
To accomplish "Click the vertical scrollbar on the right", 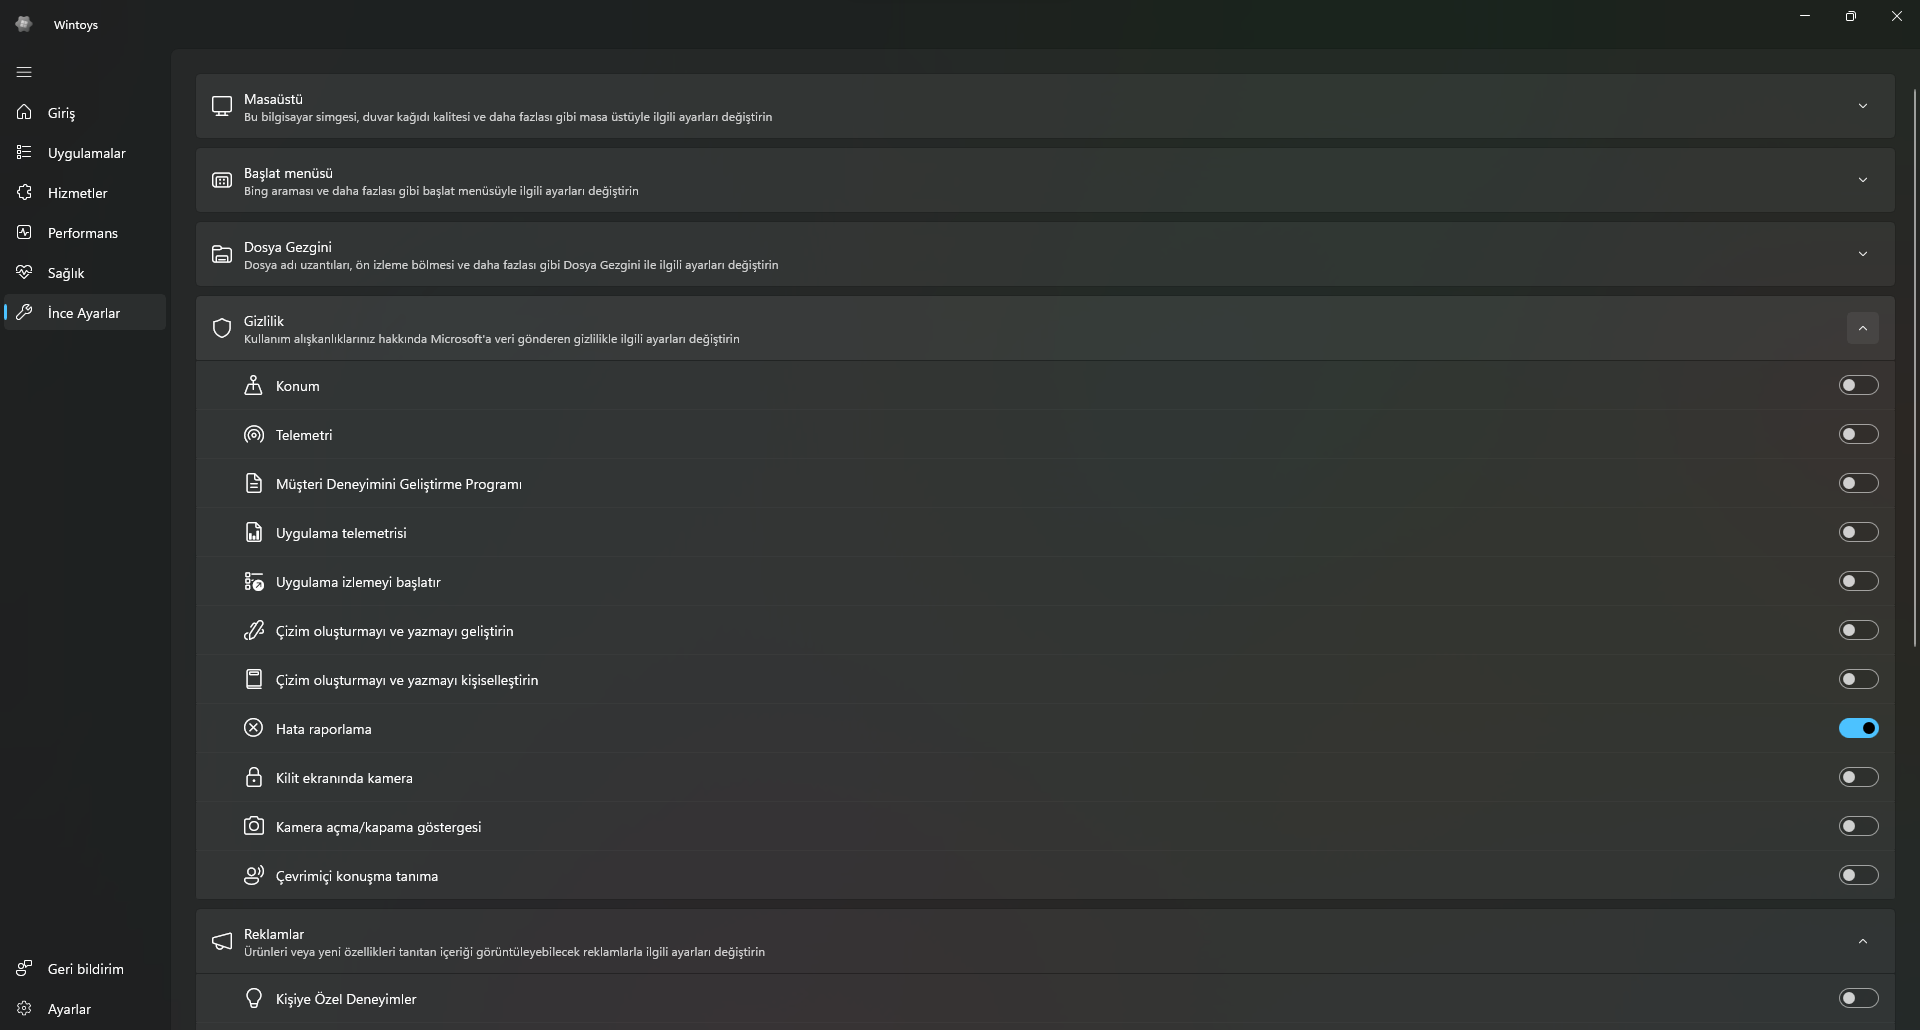I will pos(1915,368).
